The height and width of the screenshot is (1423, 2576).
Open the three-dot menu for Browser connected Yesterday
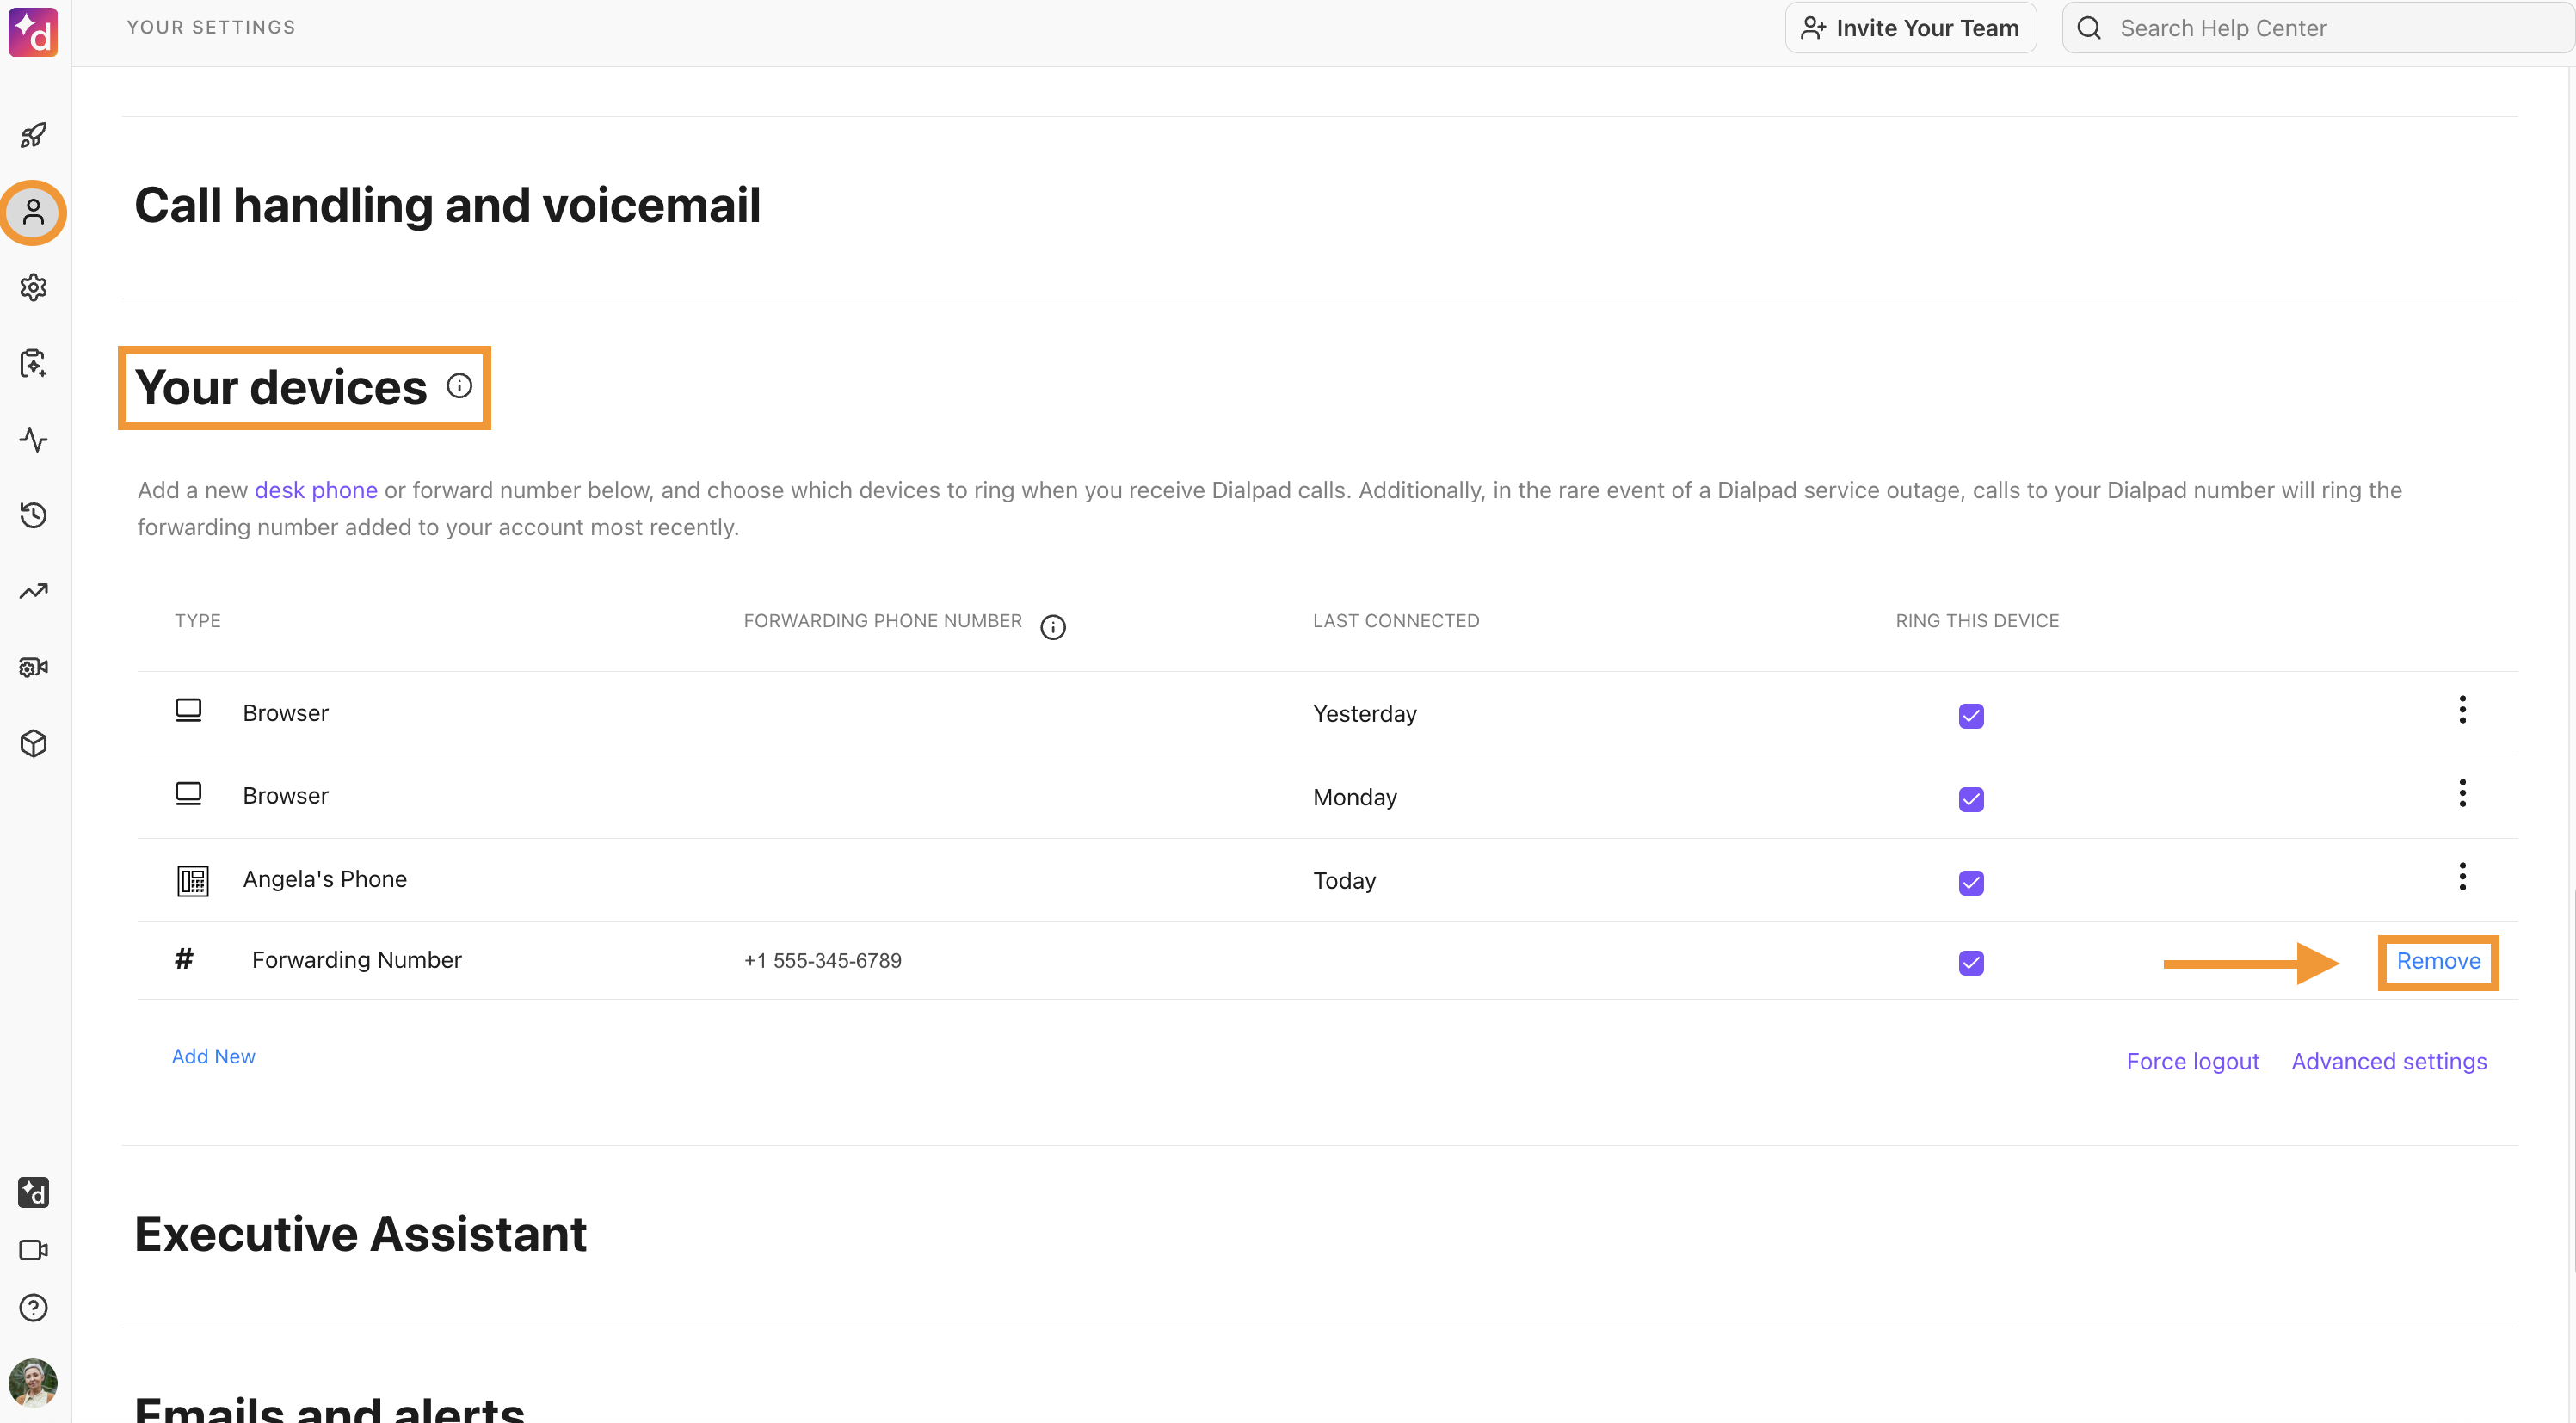point(2462,709)
